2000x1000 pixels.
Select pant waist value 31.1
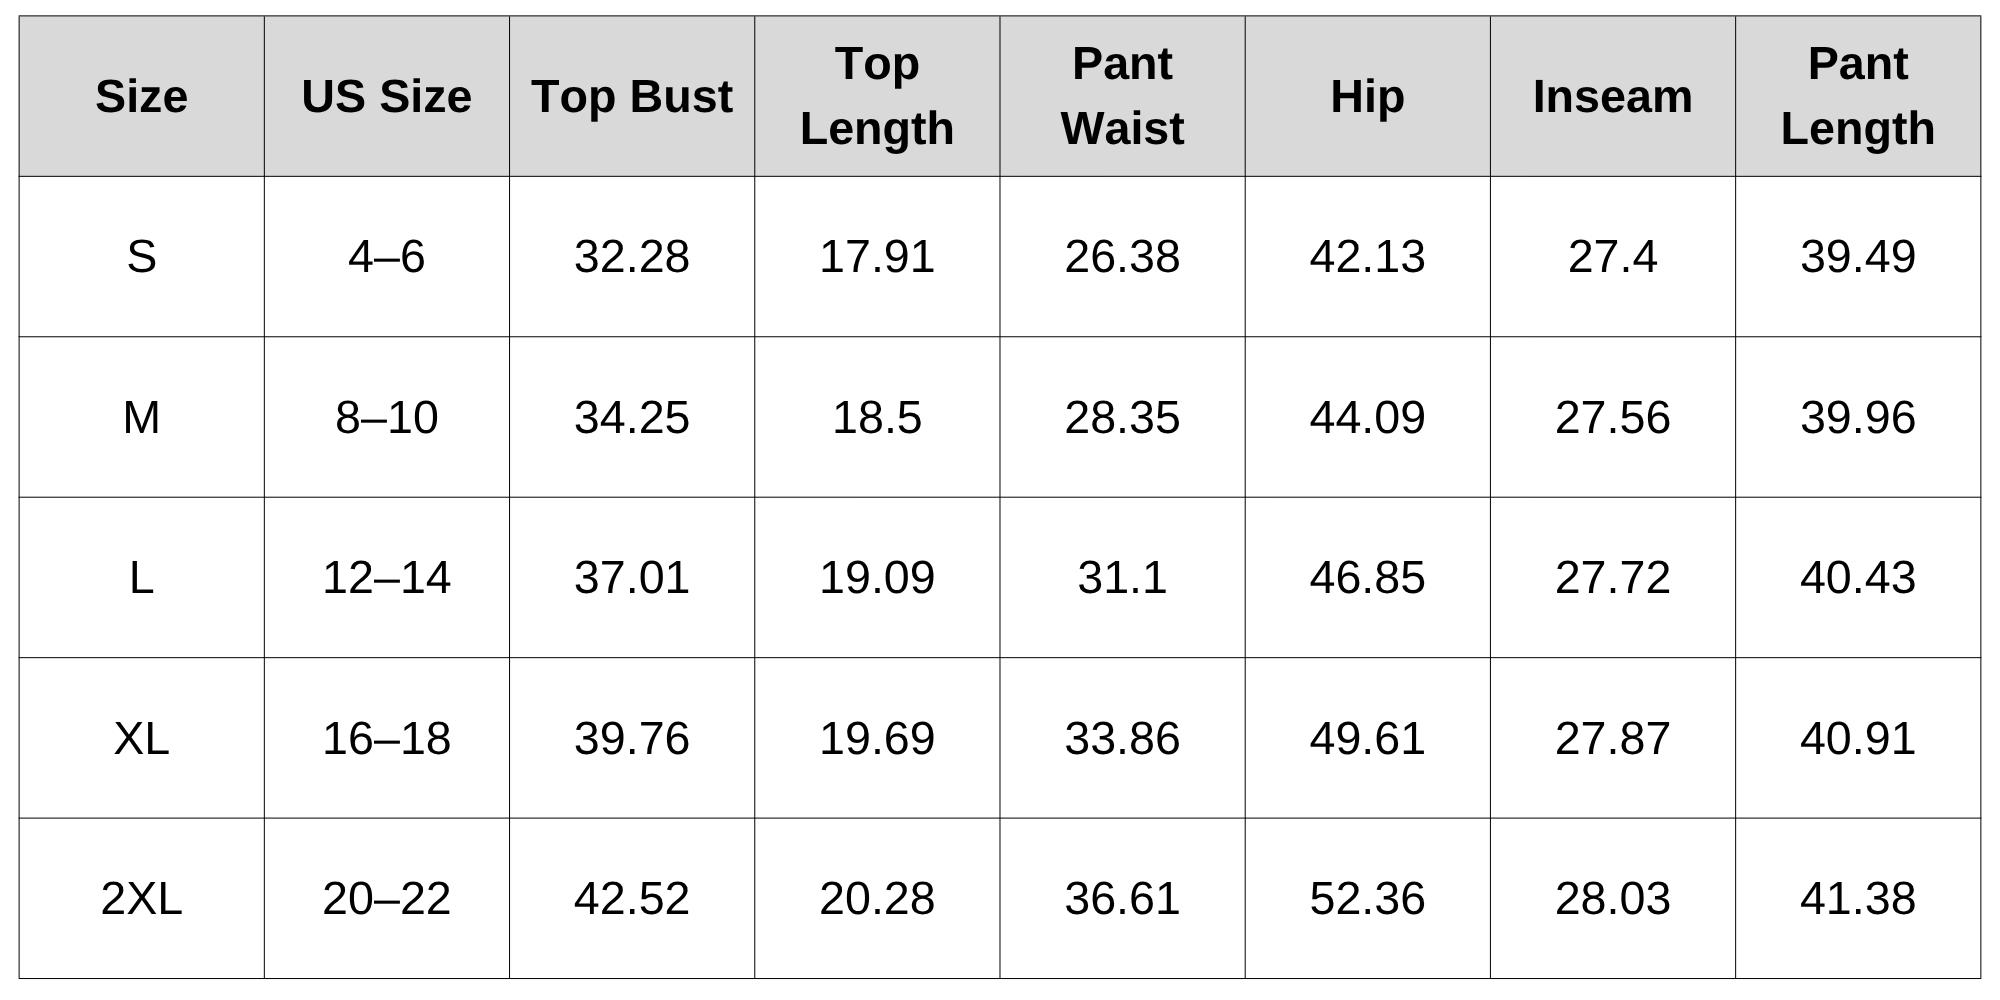point(1122,578)
